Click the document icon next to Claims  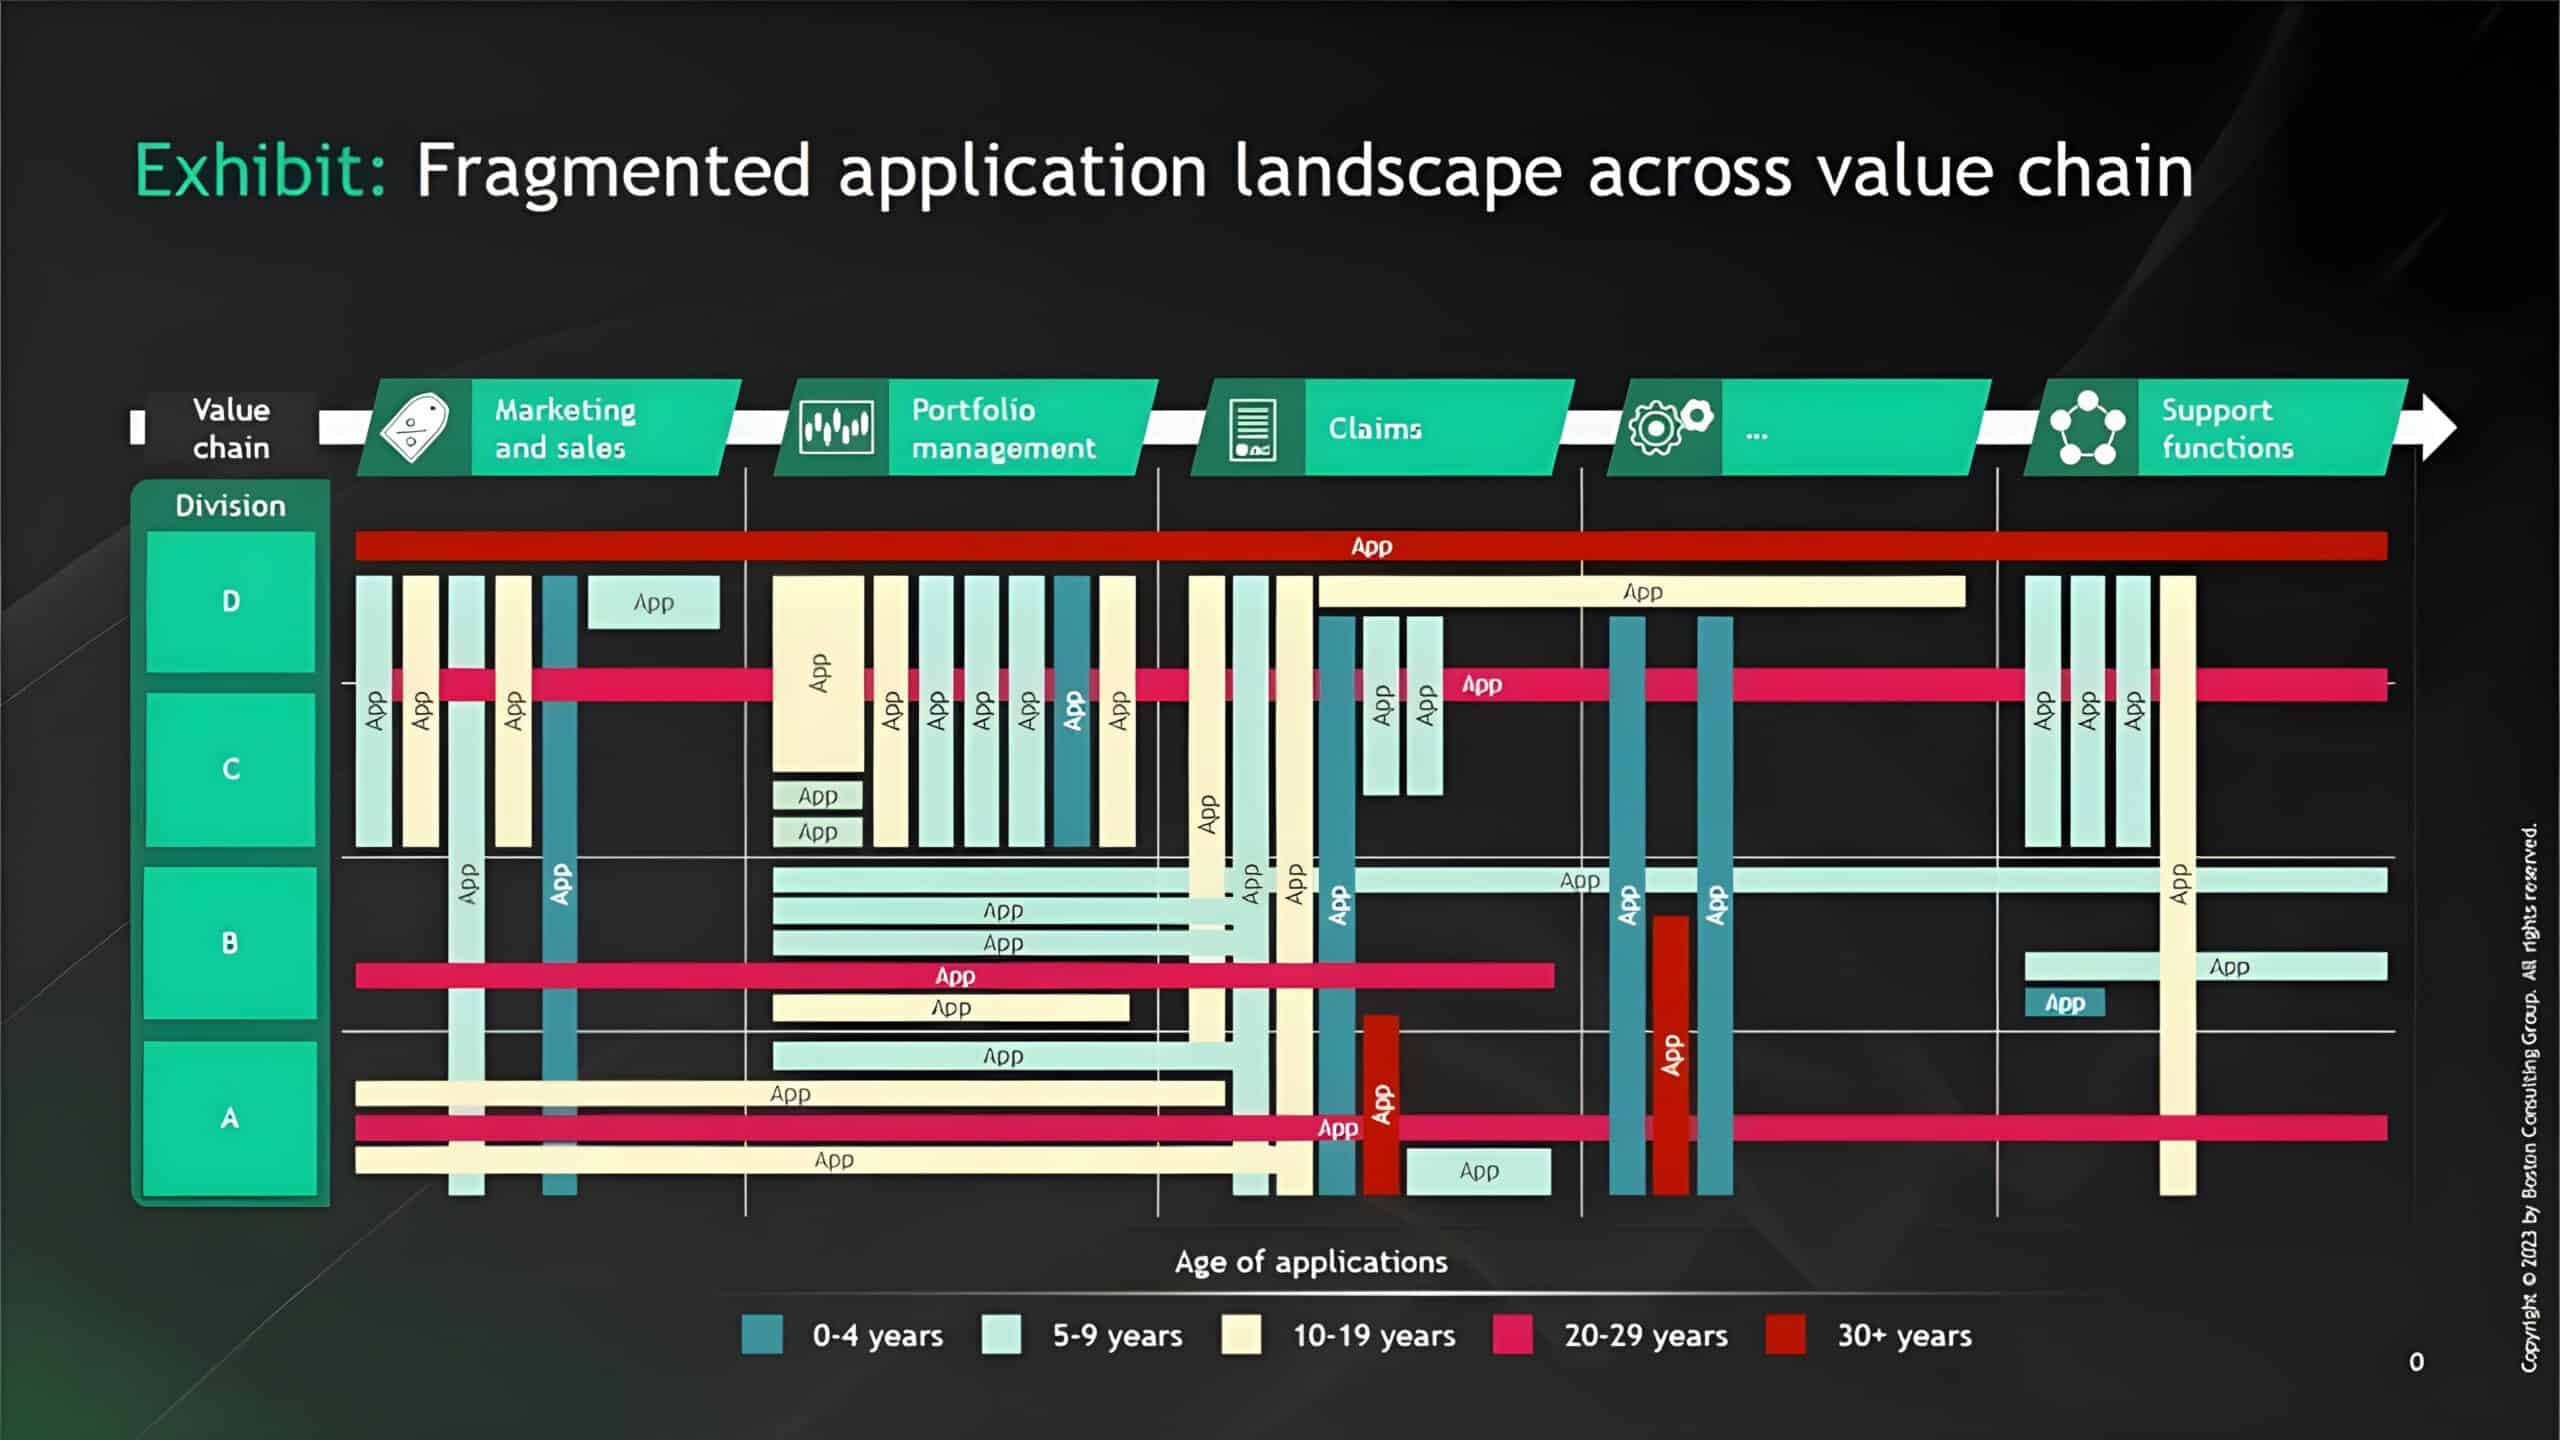[x=1252, y=428]
